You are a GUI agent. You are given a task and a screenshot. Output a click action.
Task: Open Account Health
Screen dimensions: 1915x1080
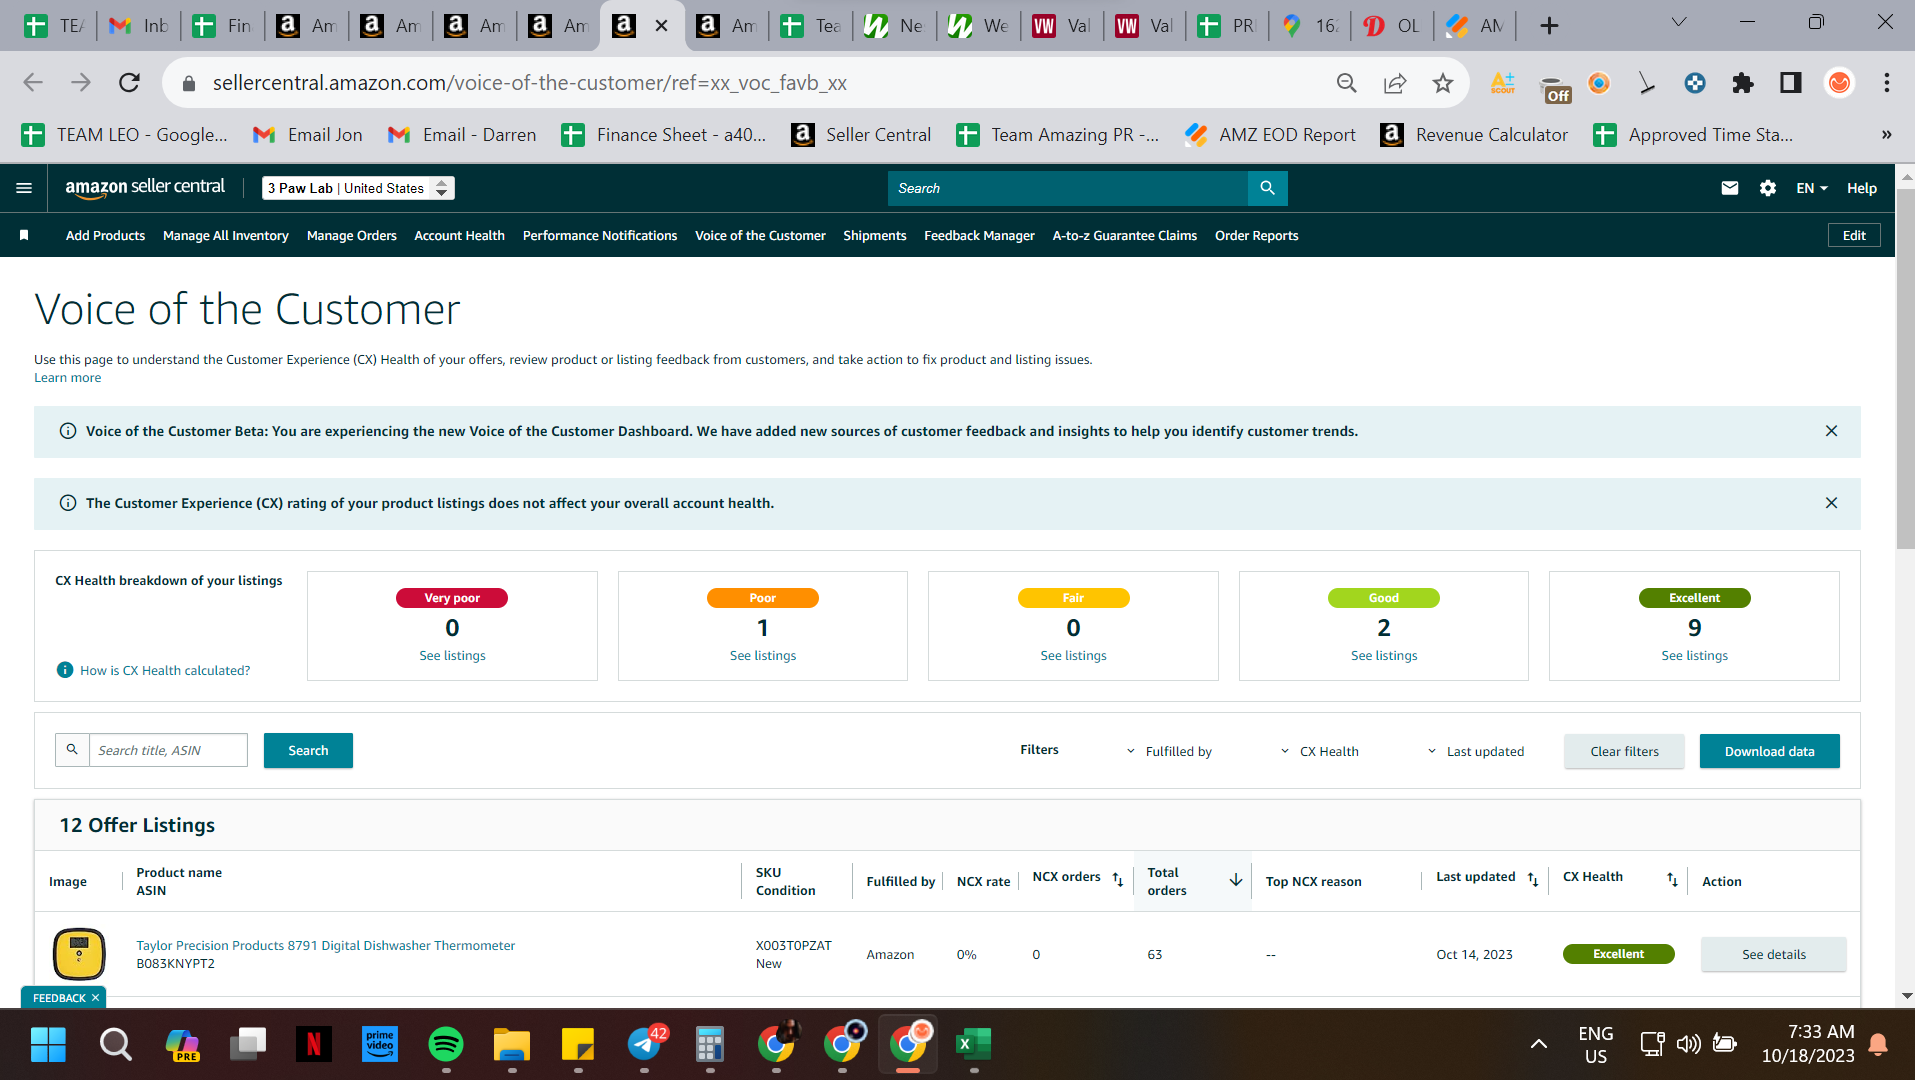[460, 235]
